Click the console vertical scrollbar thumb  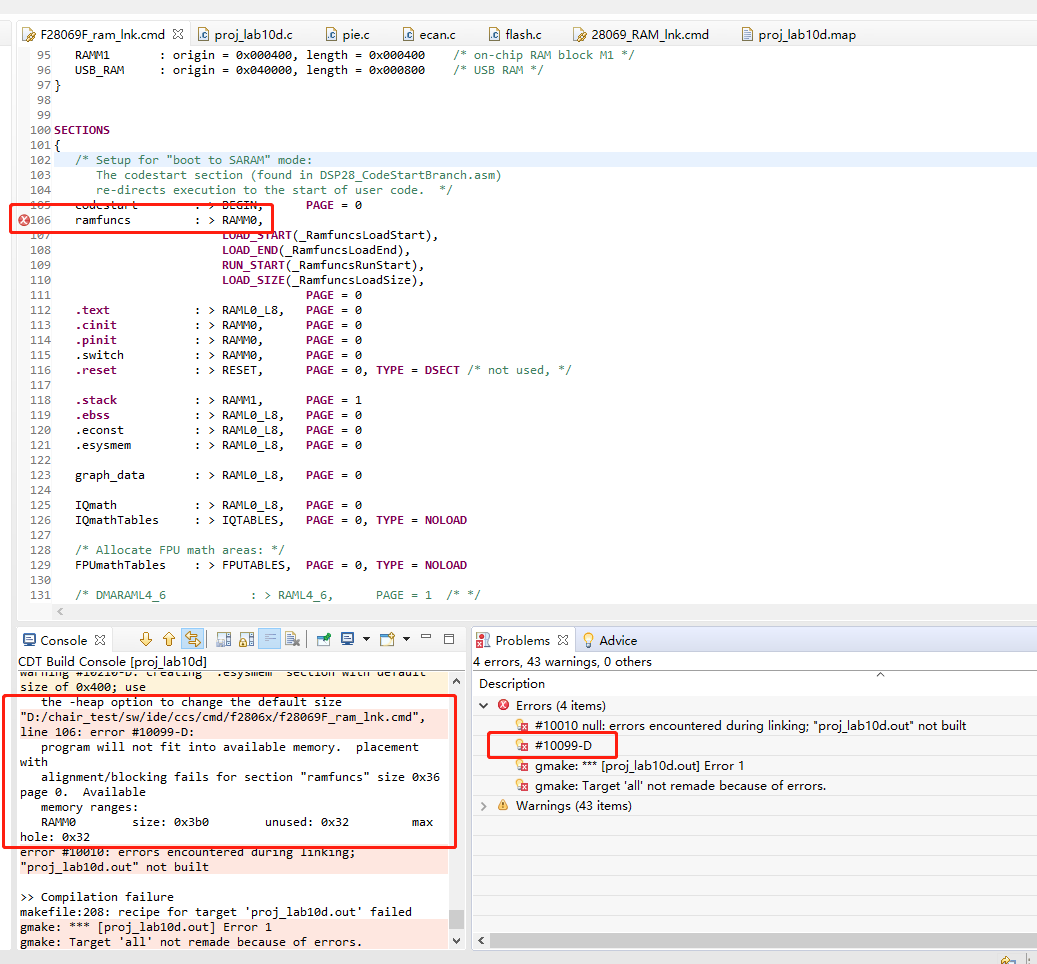pos(456,919)
